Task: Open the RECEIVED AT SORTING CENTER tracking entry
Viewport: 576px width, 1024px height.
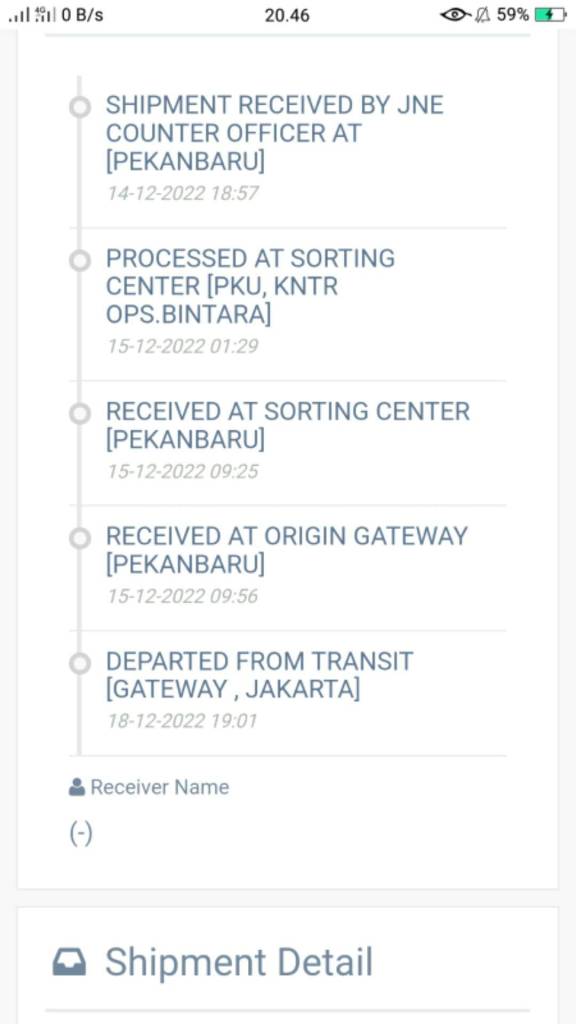Action: coord(290,426)
